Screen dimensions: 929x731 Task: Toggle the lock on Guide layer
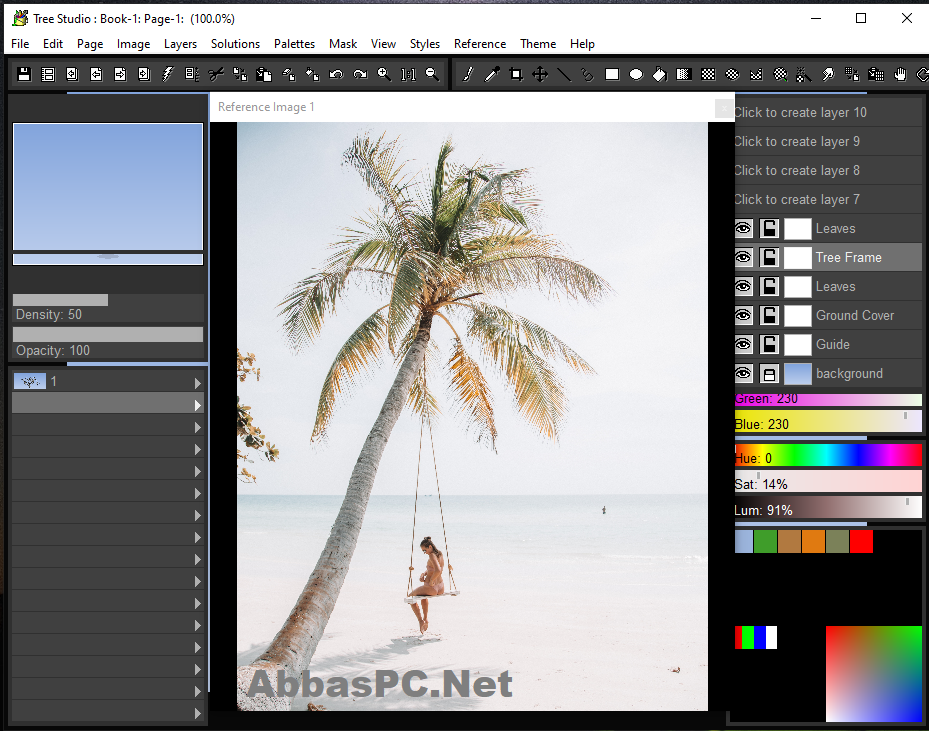click(x=769, y=345)
